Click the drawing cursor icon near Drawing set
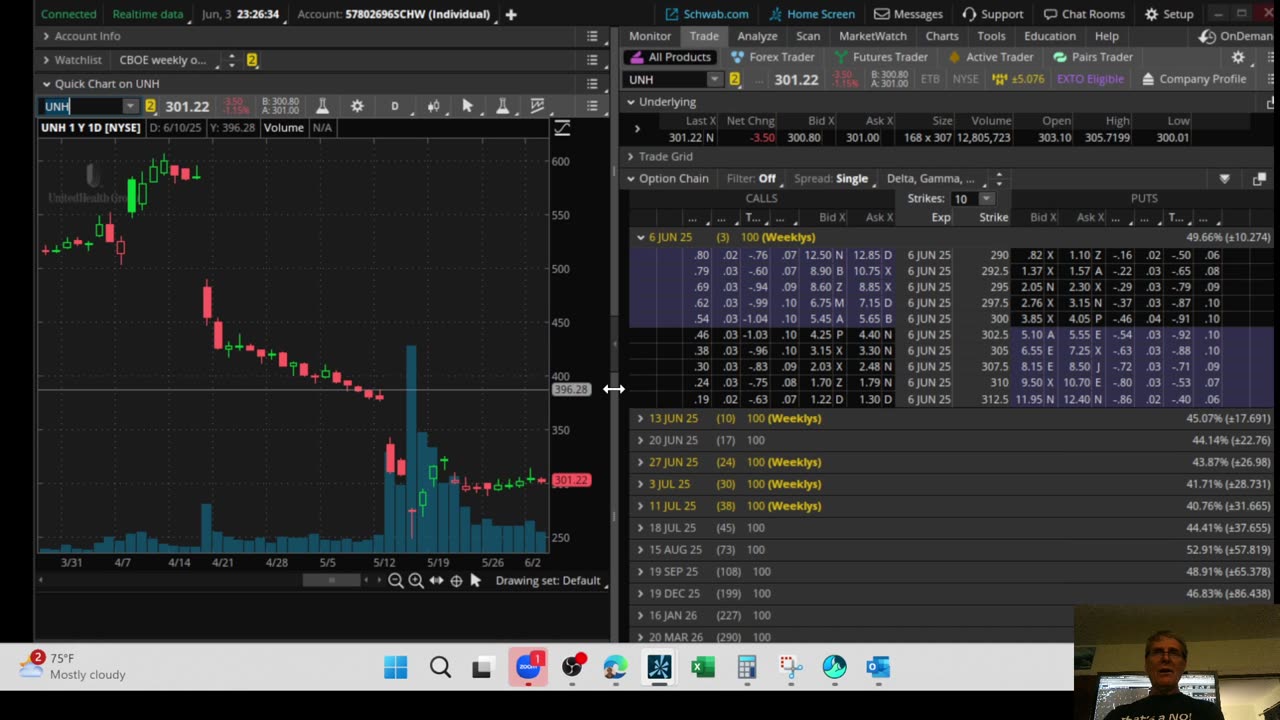Viewport: 1280px width, 720px height. (x=475, y=580)
